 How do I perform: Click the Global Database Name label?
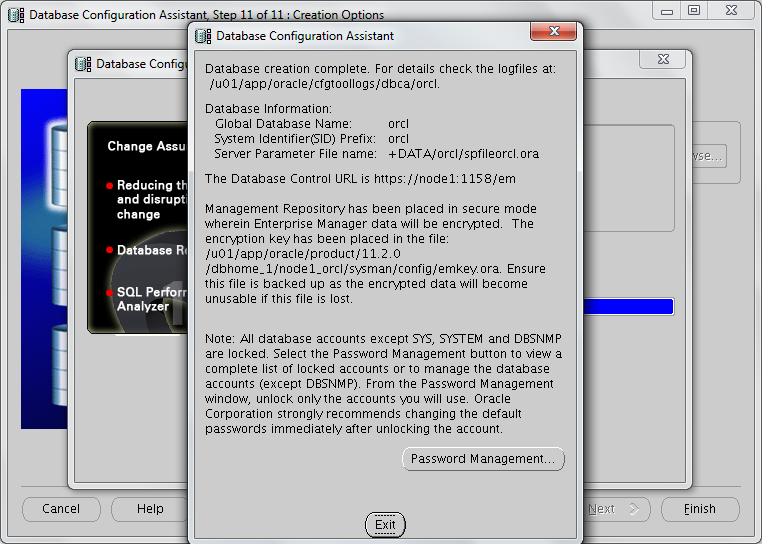point(283,124)
